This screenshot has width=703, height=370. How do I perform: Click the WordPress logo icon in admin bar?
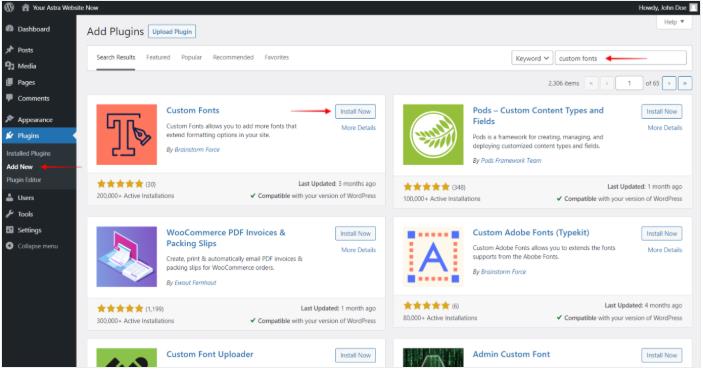(x=9, y=8)
